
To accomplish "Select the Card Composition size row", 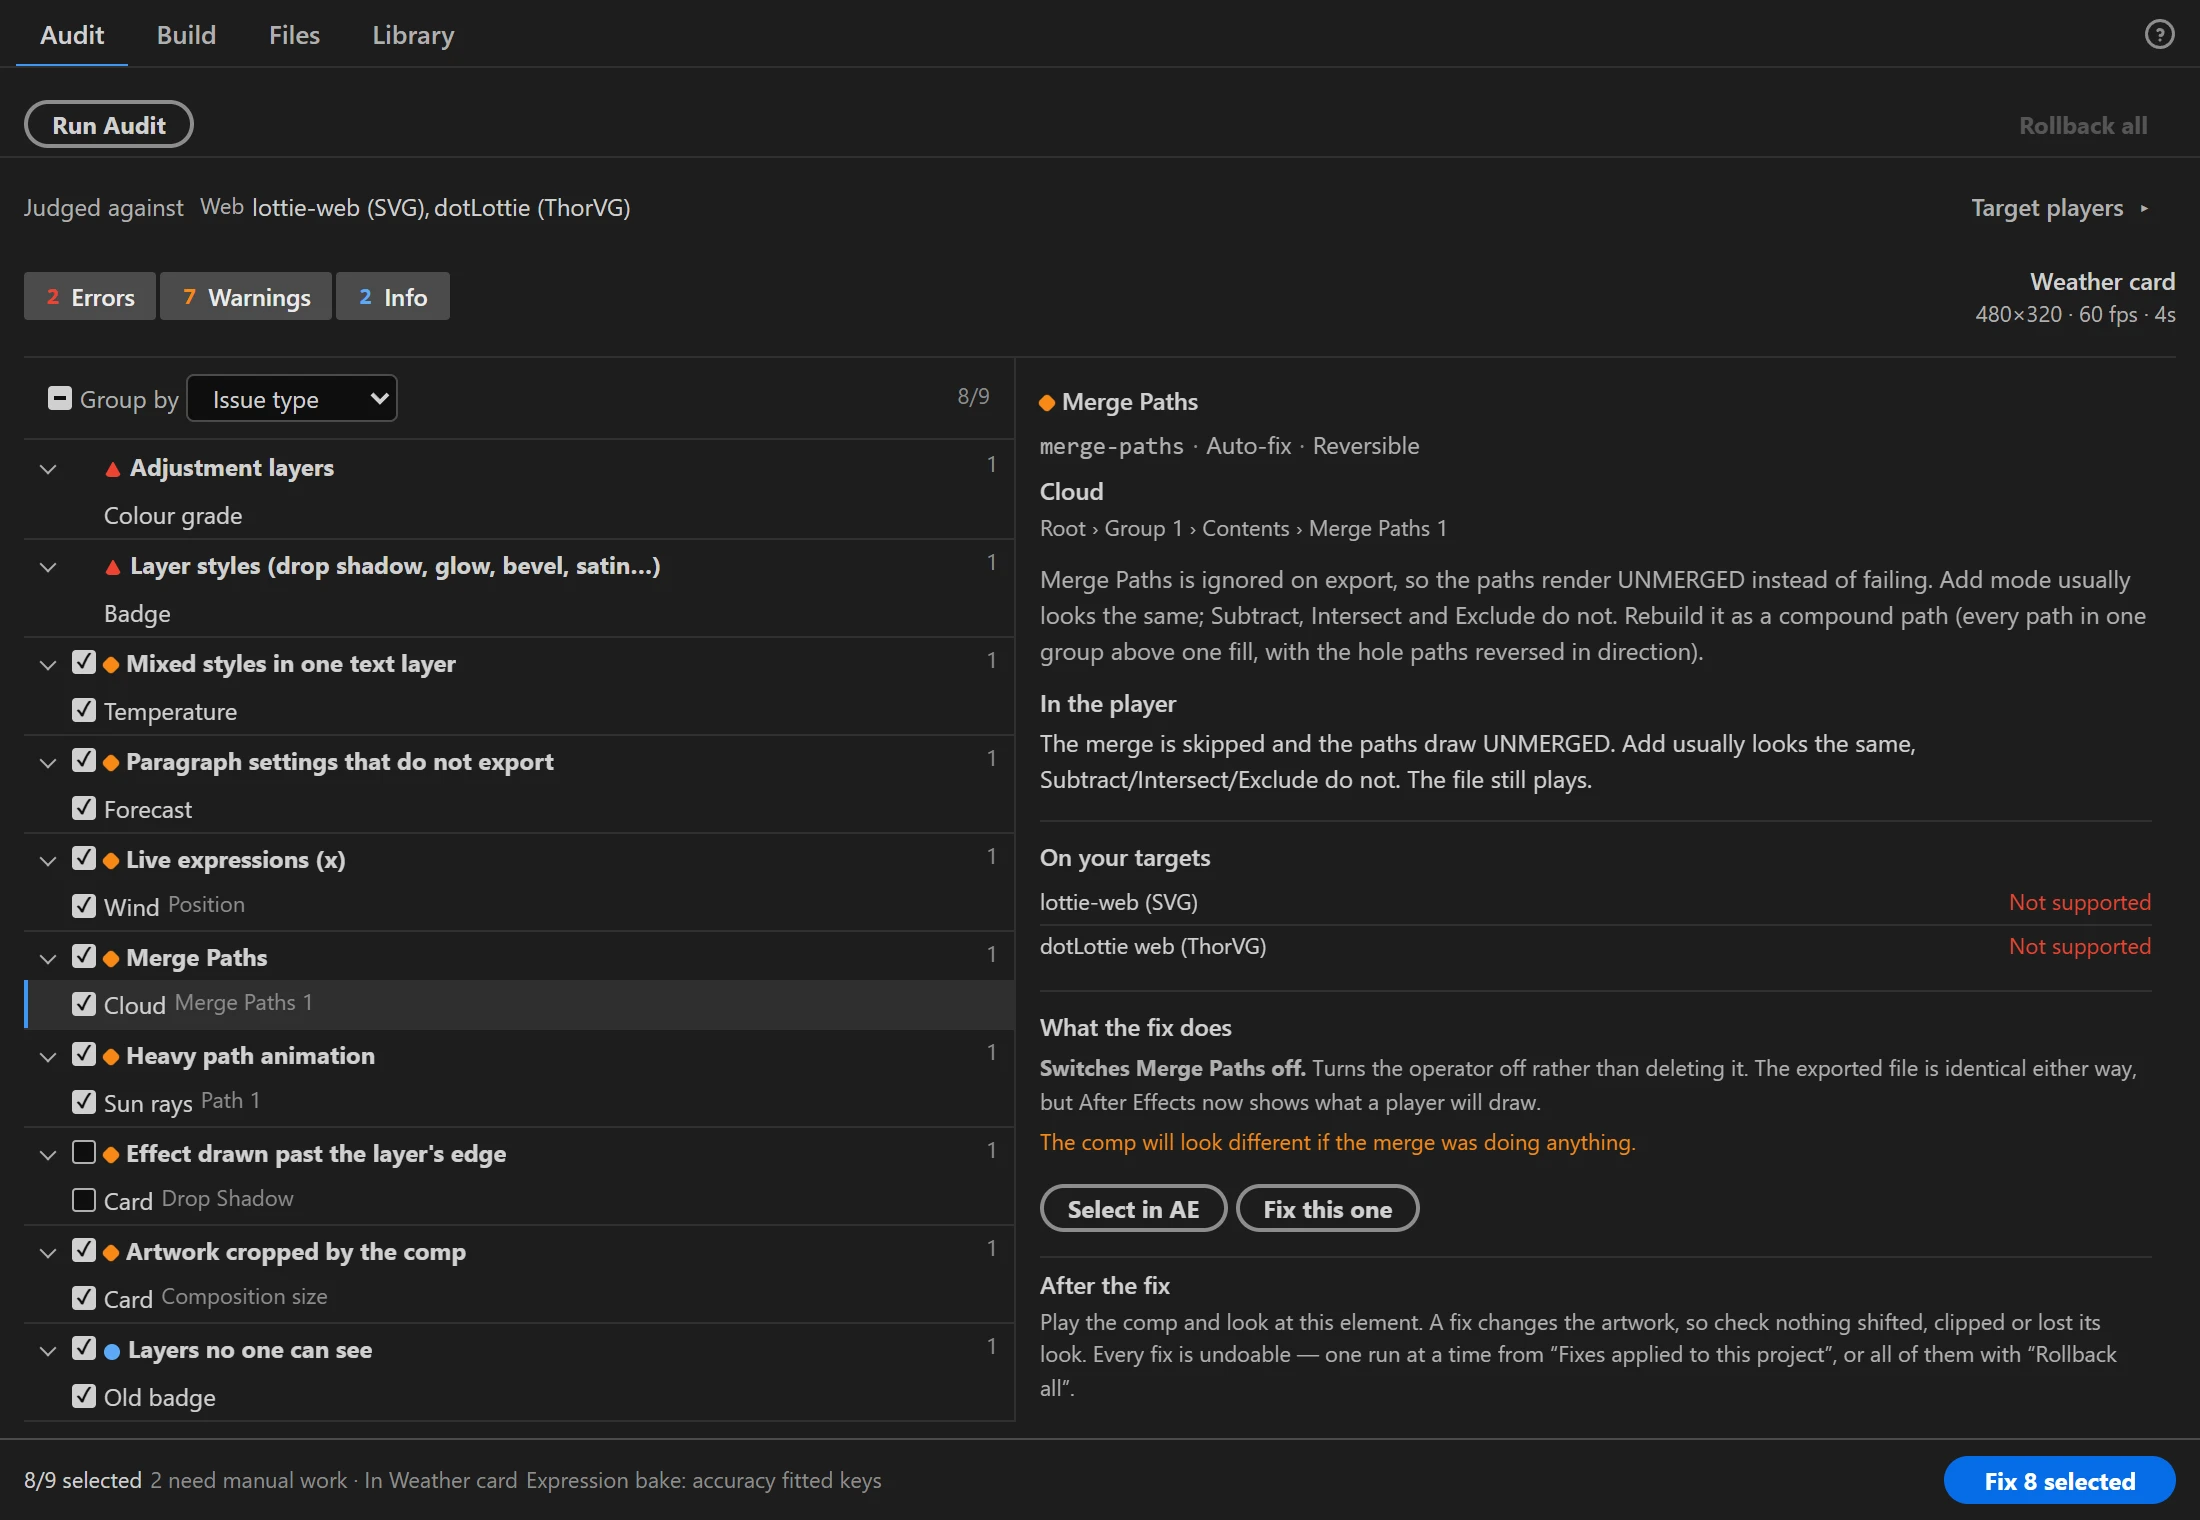I will [519, 1298].
